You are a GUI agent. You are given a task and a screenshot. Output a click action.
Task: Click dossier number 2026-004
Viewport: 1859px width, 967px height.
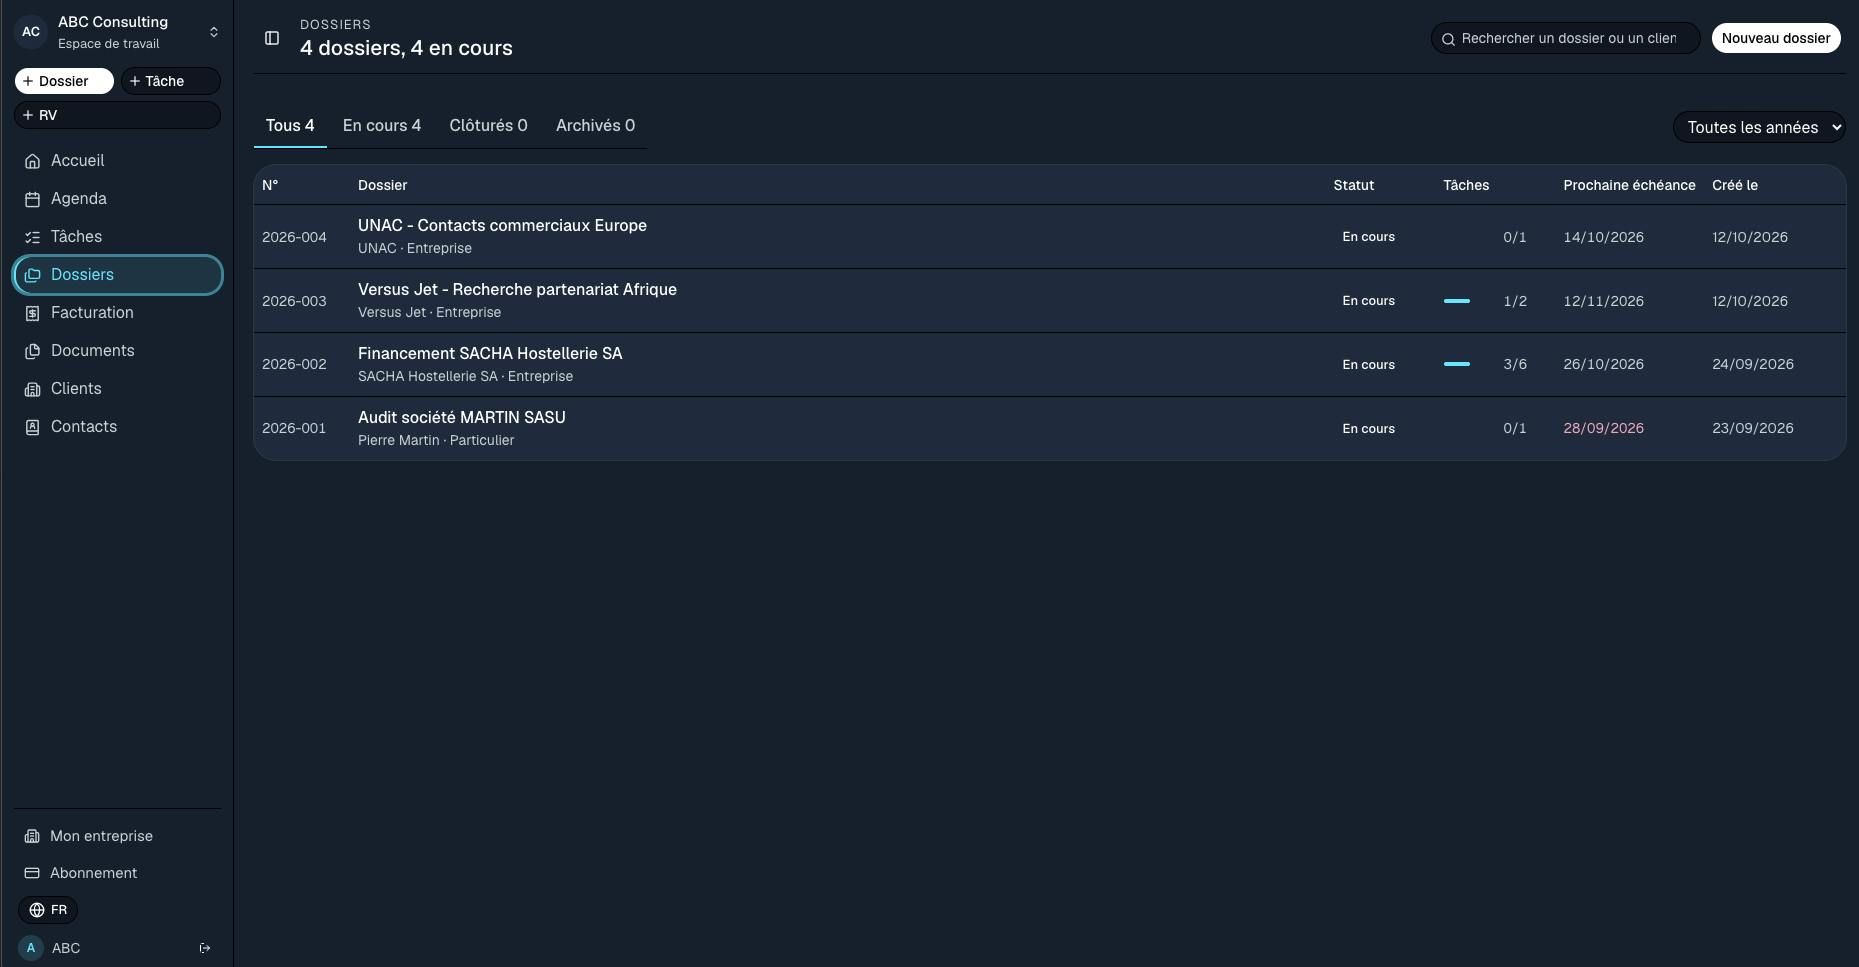click(294, 237)
